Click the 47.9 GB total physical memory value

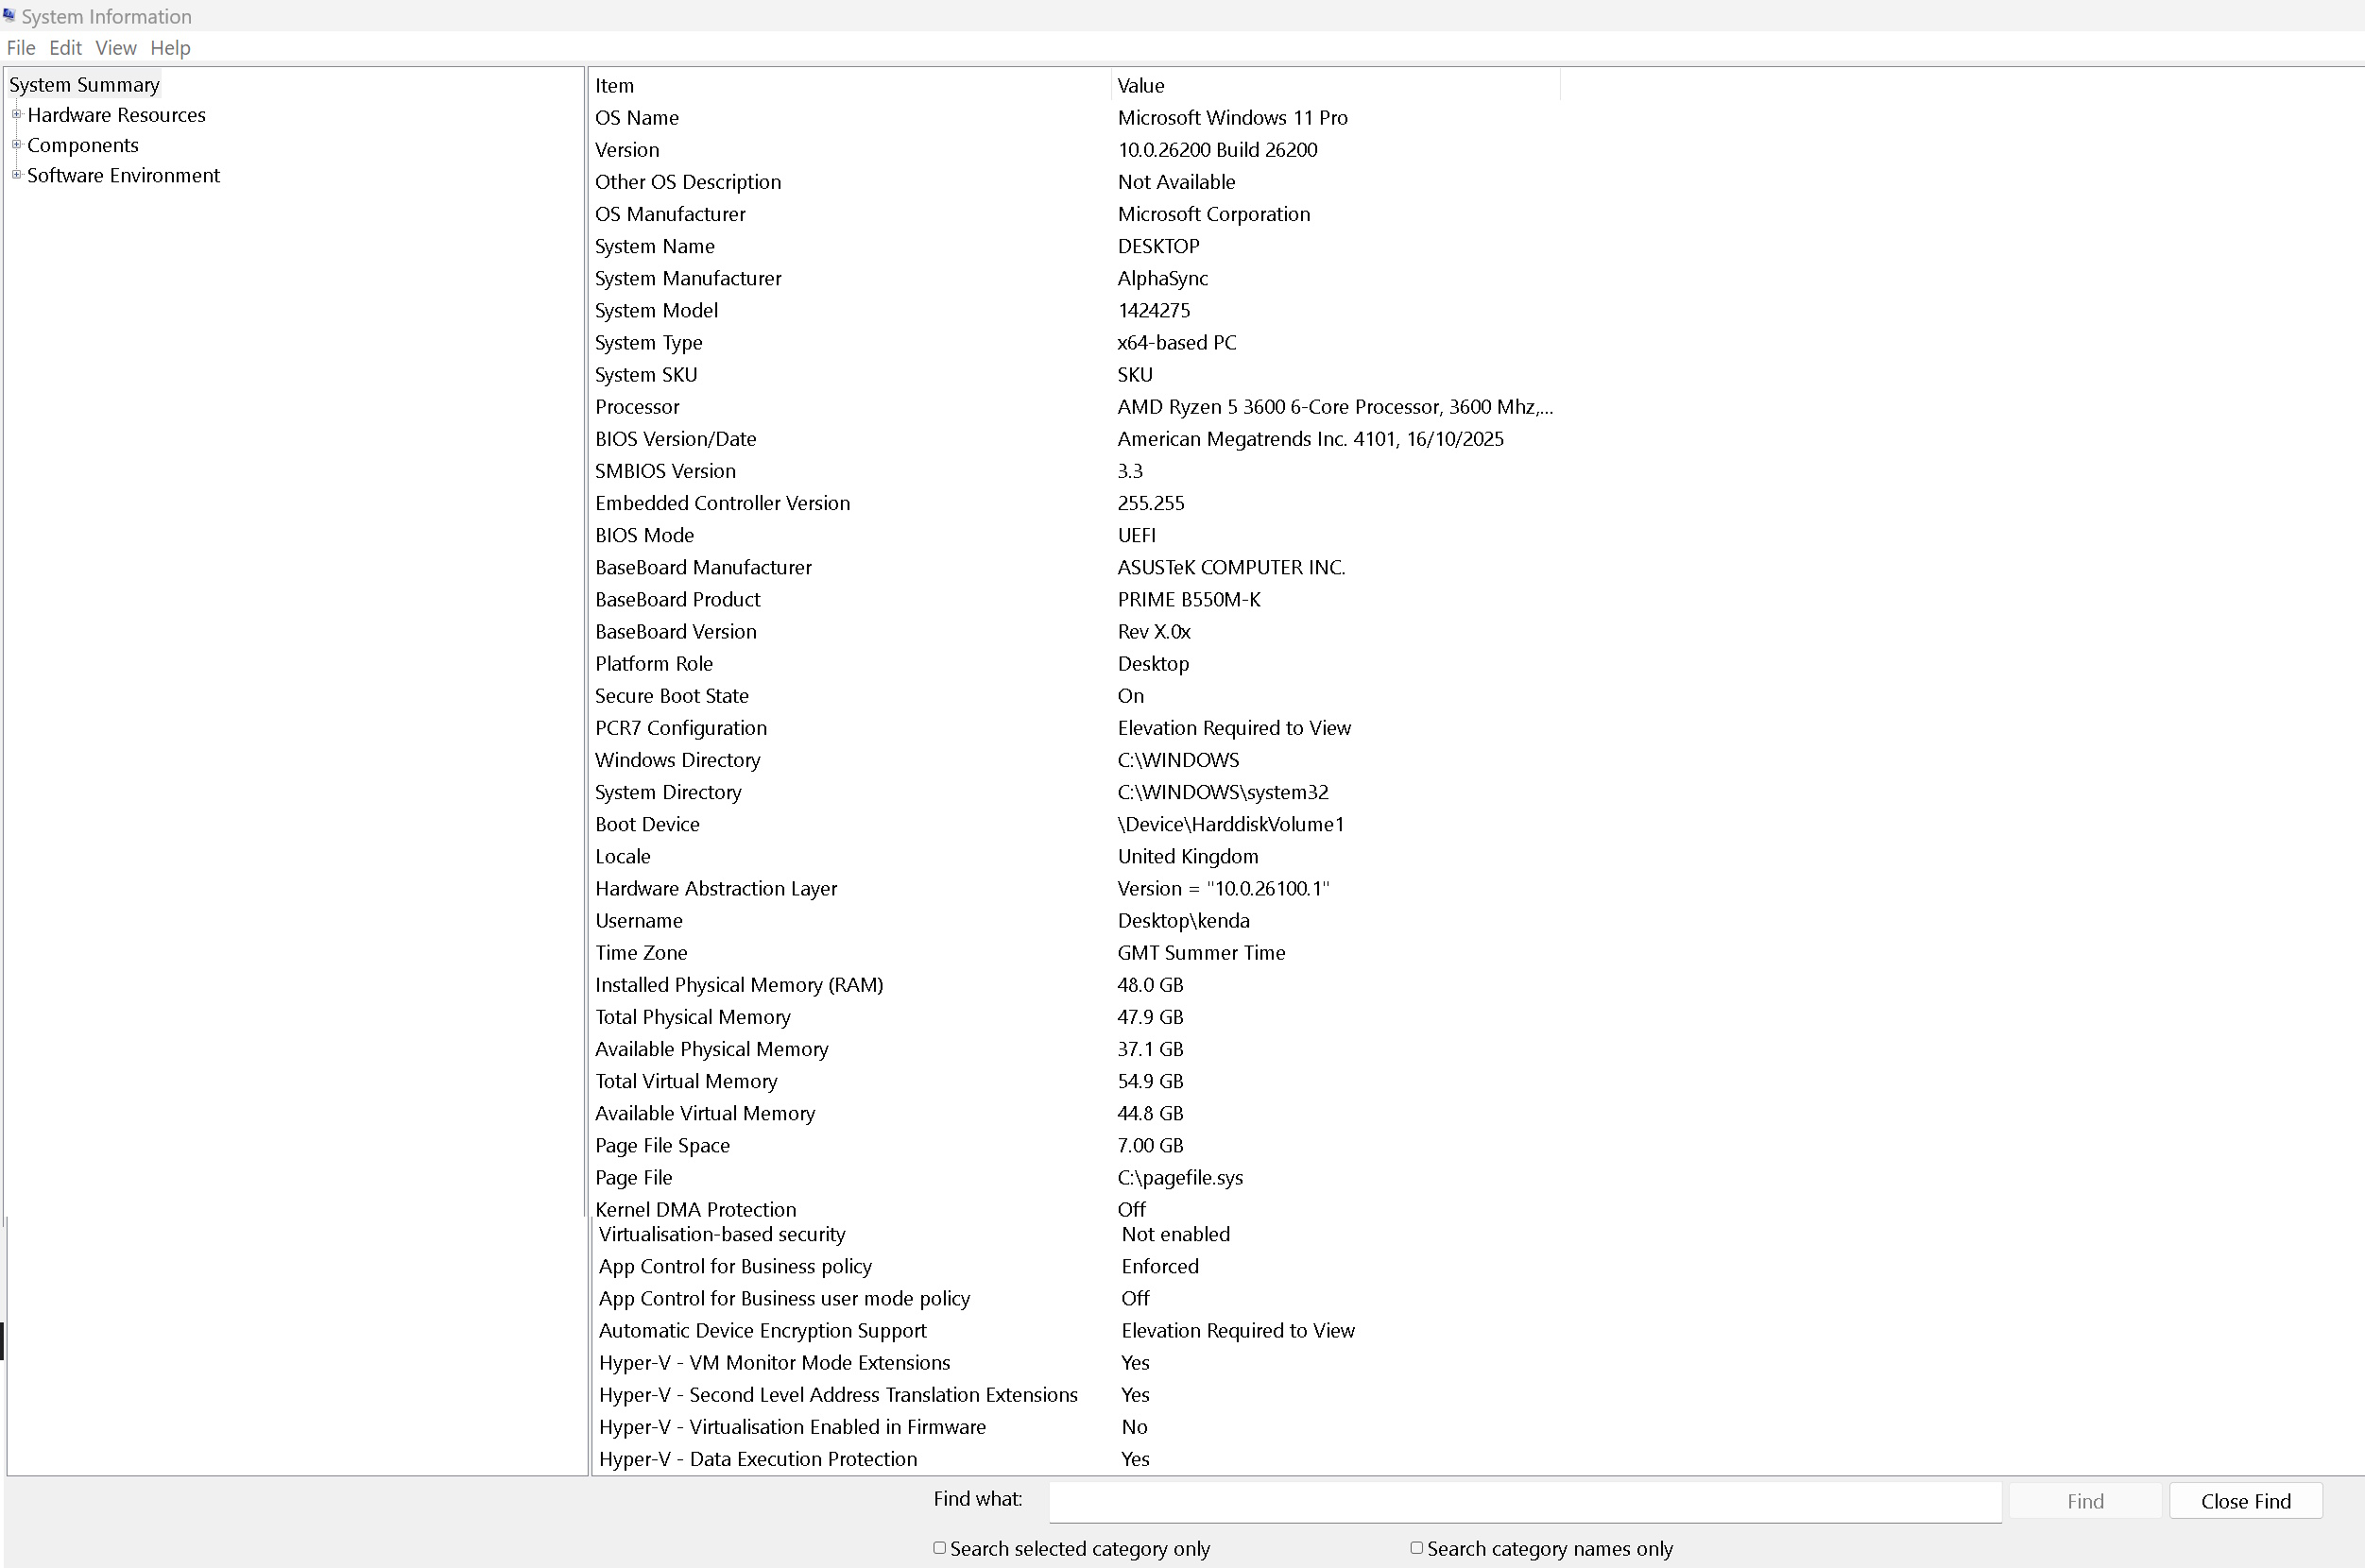pos(1150,1017)
